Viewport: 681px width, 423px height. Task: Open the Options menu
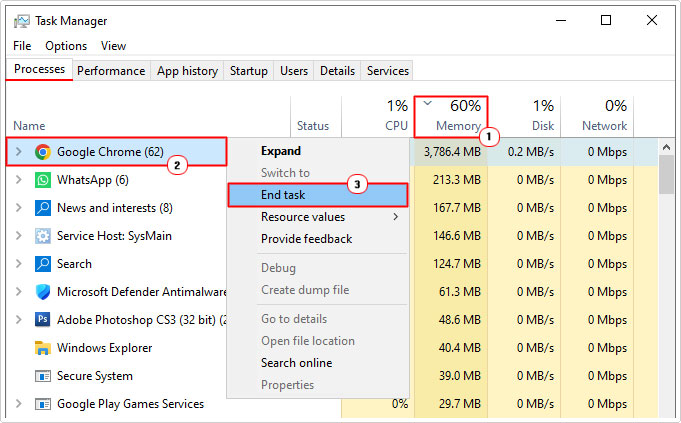coord(66,46)
